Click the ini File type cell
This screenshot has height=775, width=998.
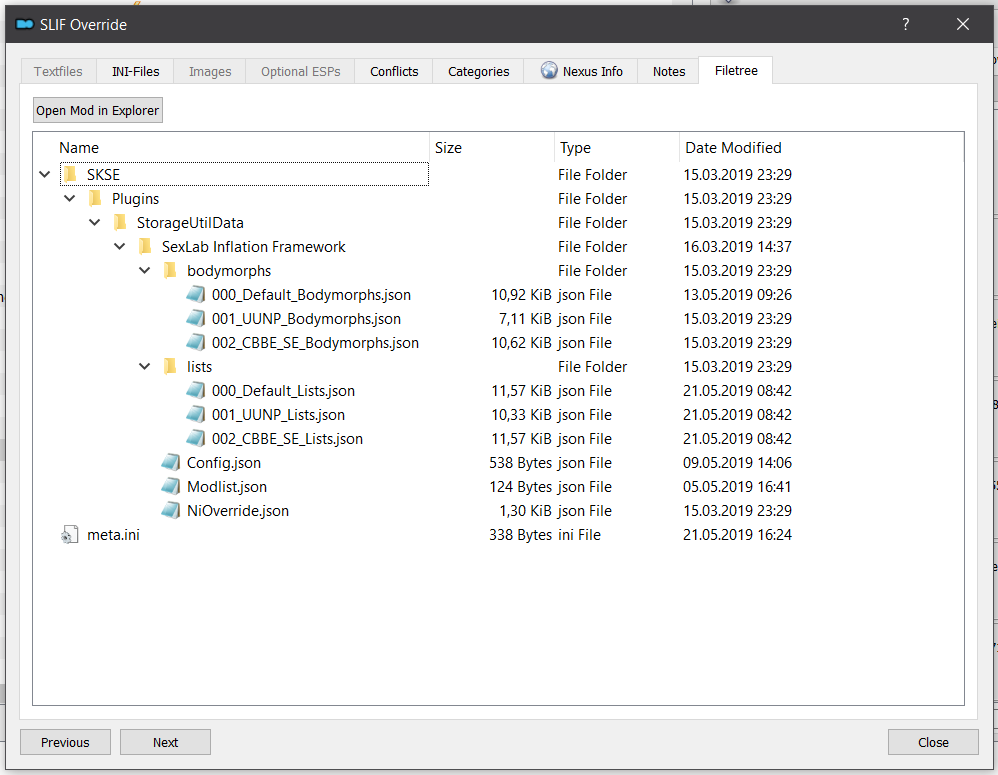(x=579, y=534)
